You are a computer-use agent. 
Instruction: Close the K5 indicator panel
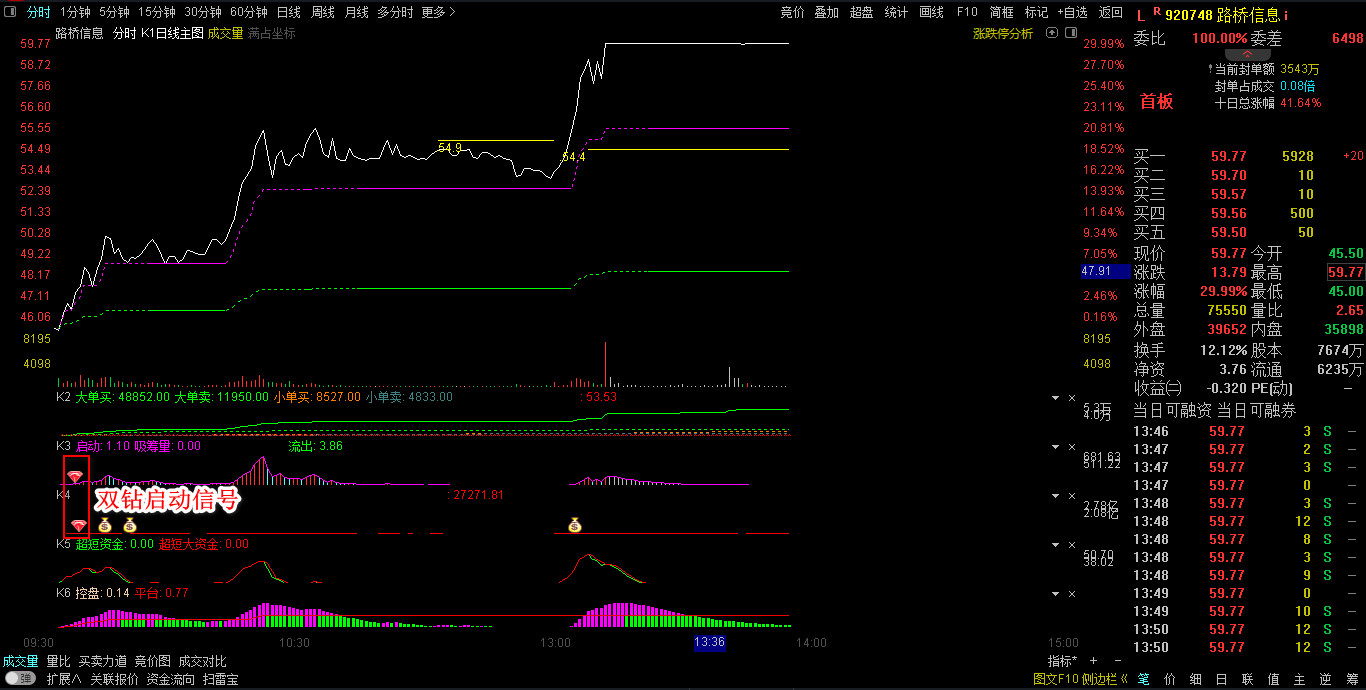[1072, 545]
